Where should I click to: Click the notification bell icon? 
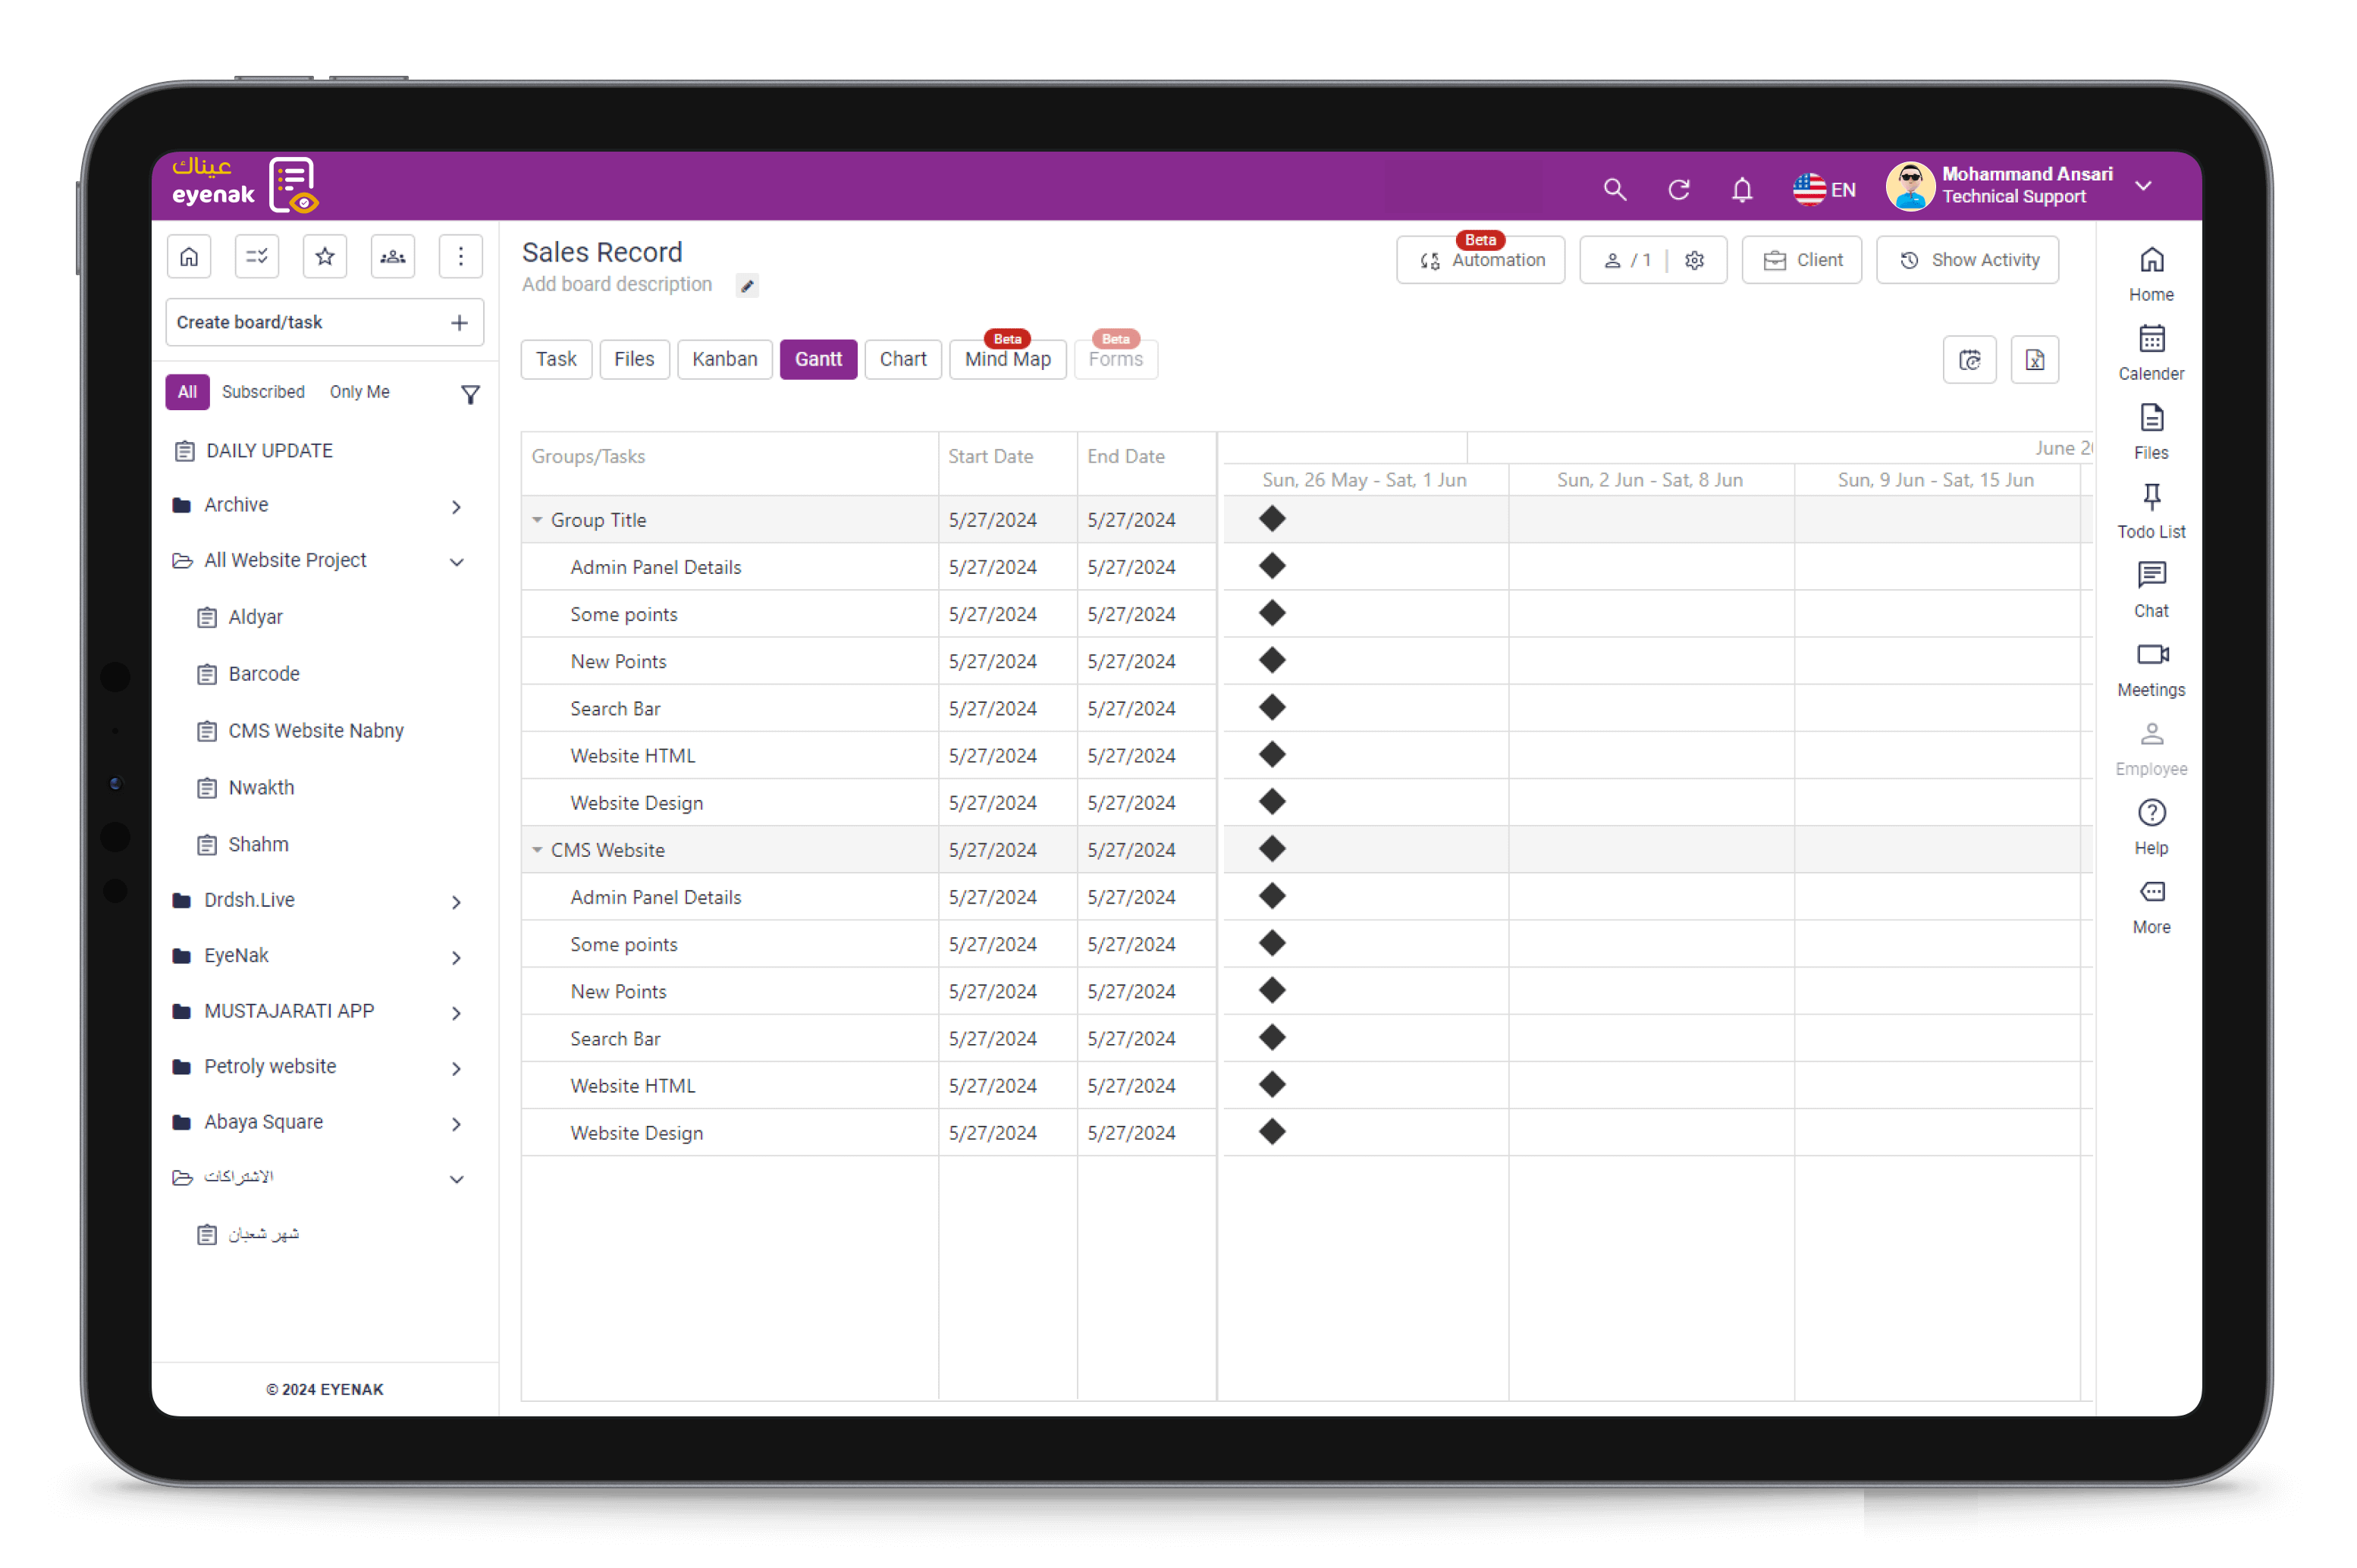pos(1741,189)
